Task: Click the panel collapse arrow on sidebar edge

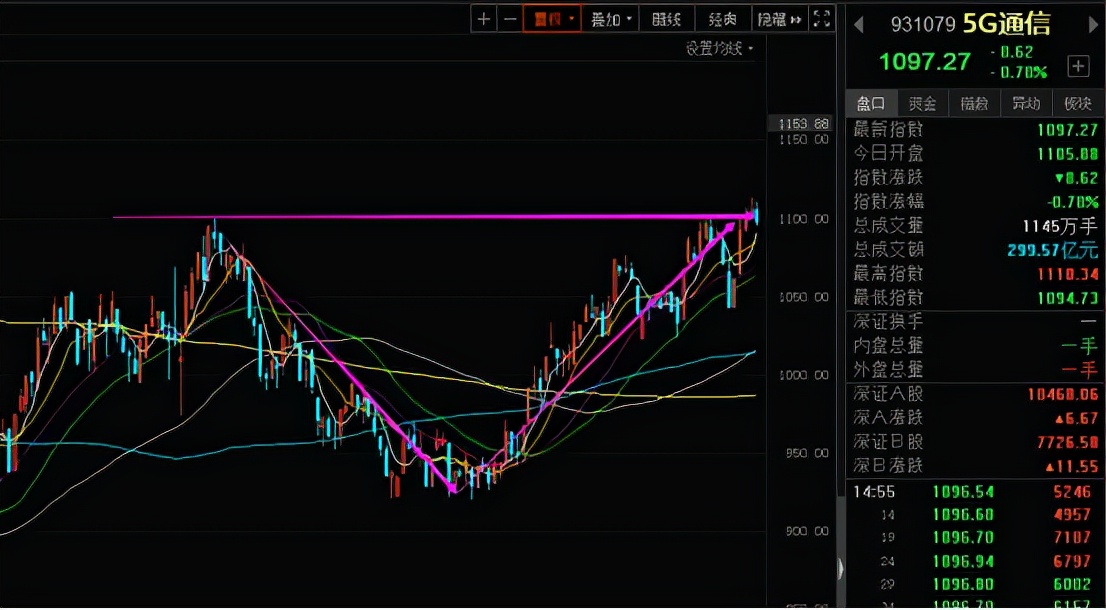Action: [x=840, y=569]
